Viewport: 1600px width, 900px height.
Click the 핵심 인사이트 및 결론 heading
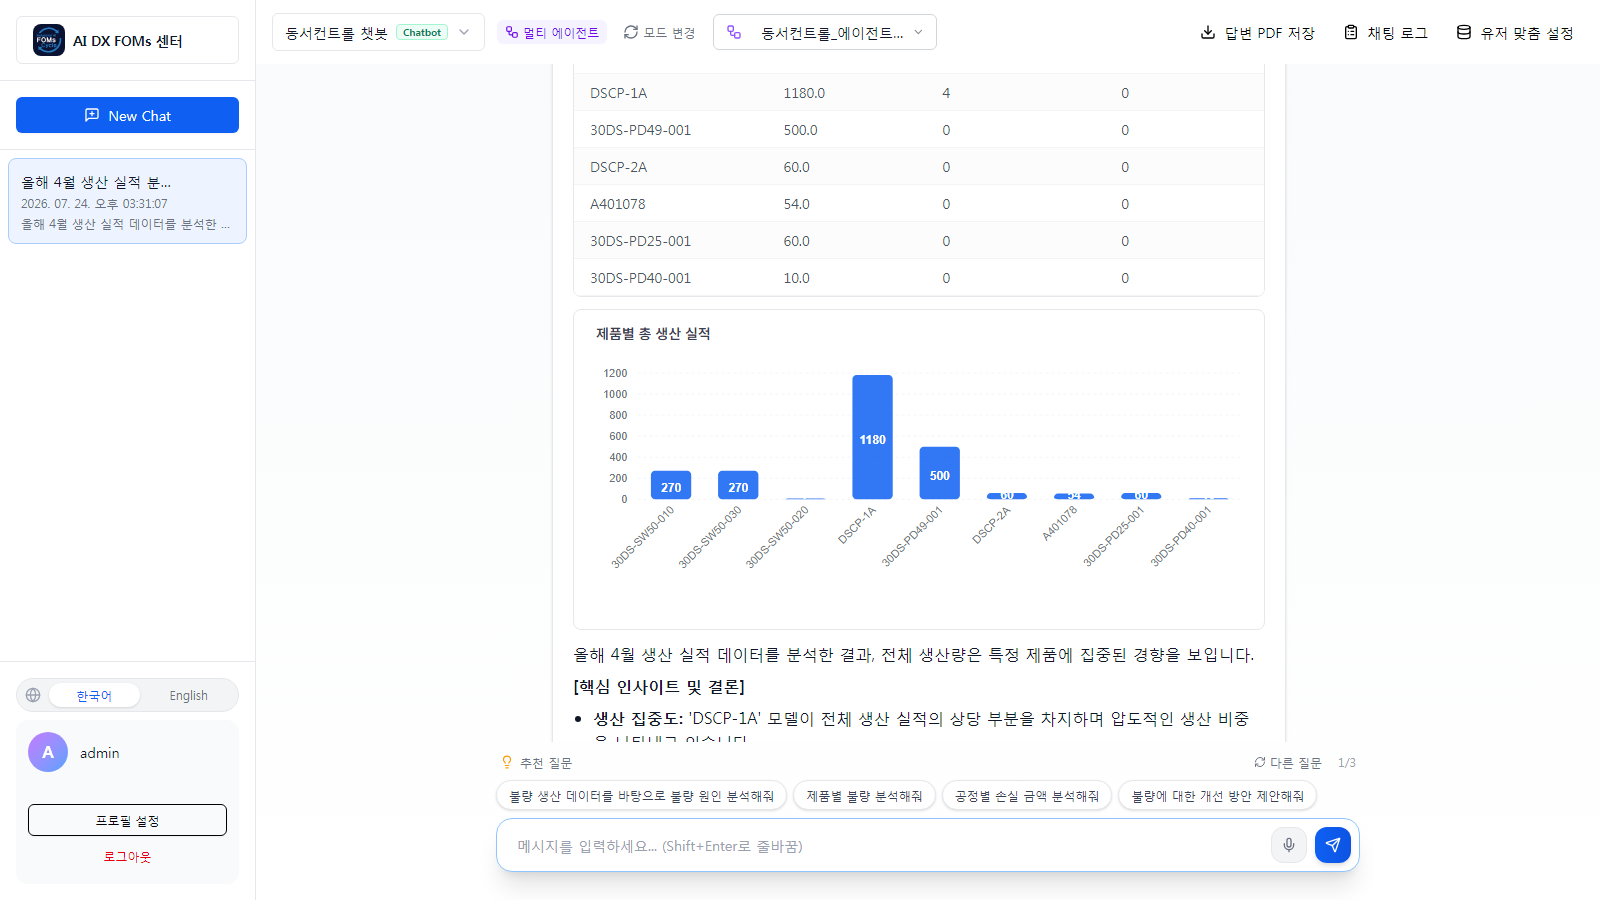click(x=659, y=687)
